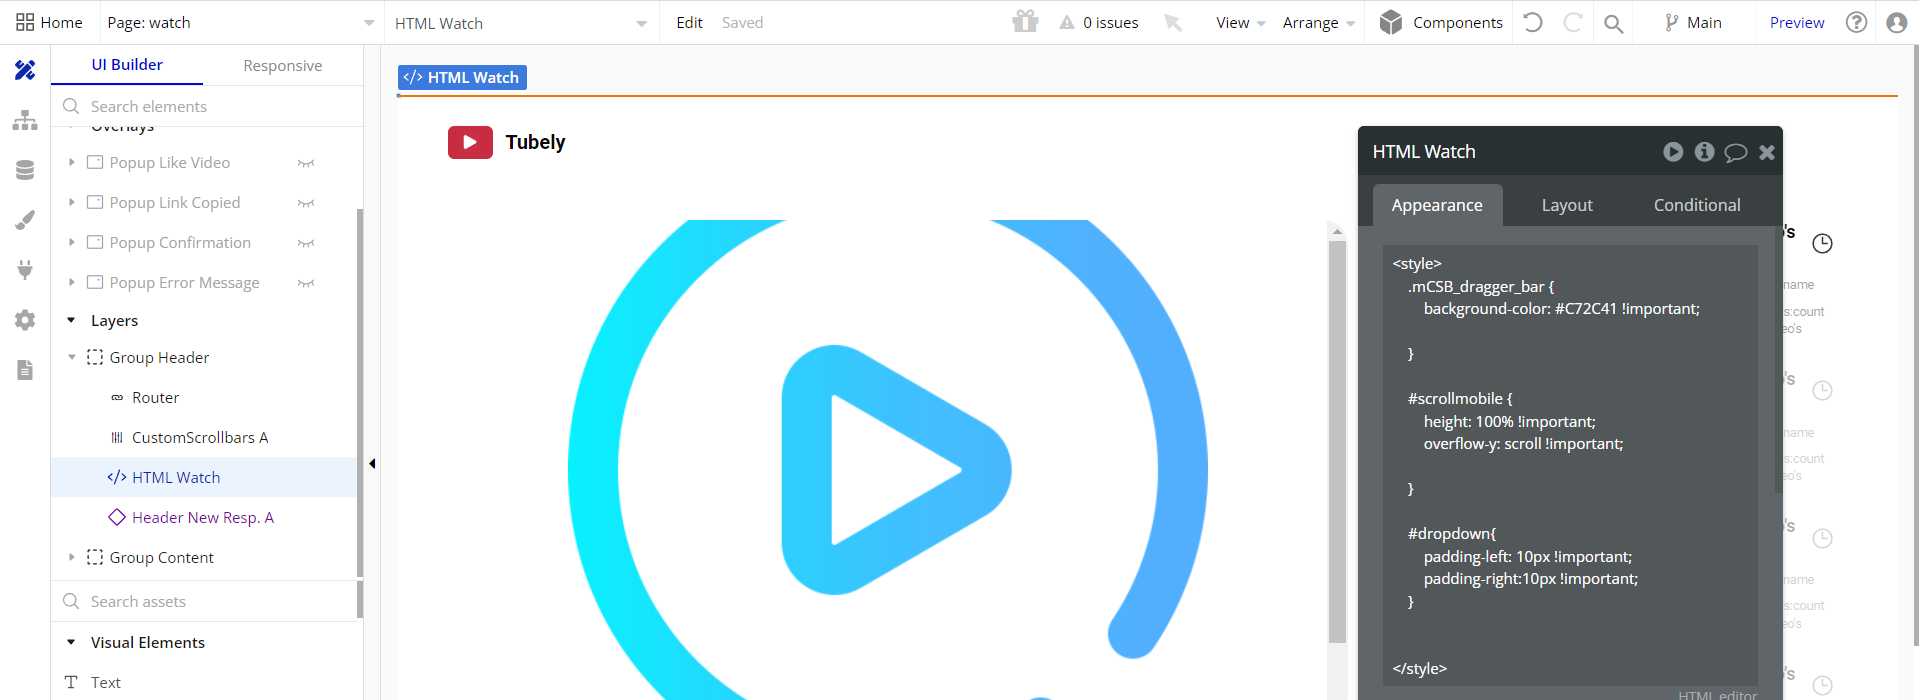Viewport: 1919px width, 700px height.
Task: Select the blue HTML Watch canvas label
Action: [x=462, y=77]
